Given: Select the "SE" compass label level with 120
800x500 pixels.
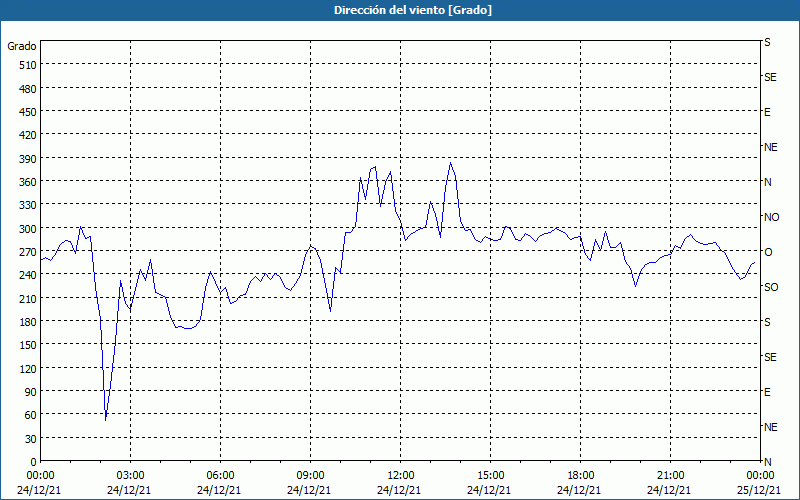Looking at the screenshot, I should click(x=770, y=357).
